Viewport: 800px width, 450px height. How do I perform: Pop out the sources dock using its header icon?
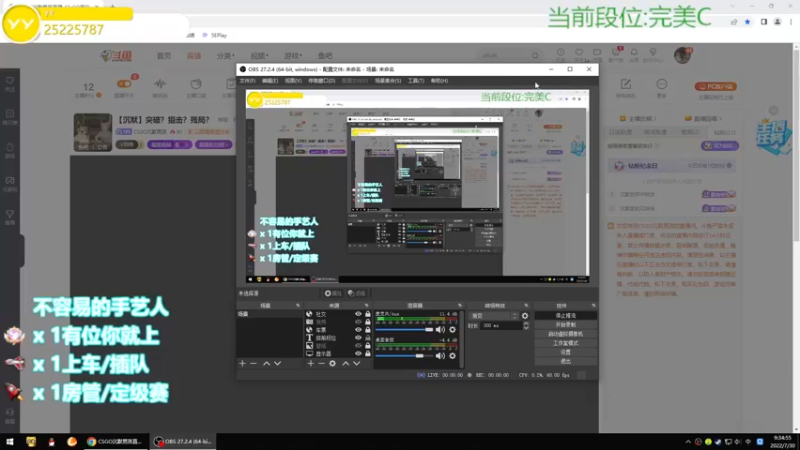pyautogui.click(x=366, y=306)
